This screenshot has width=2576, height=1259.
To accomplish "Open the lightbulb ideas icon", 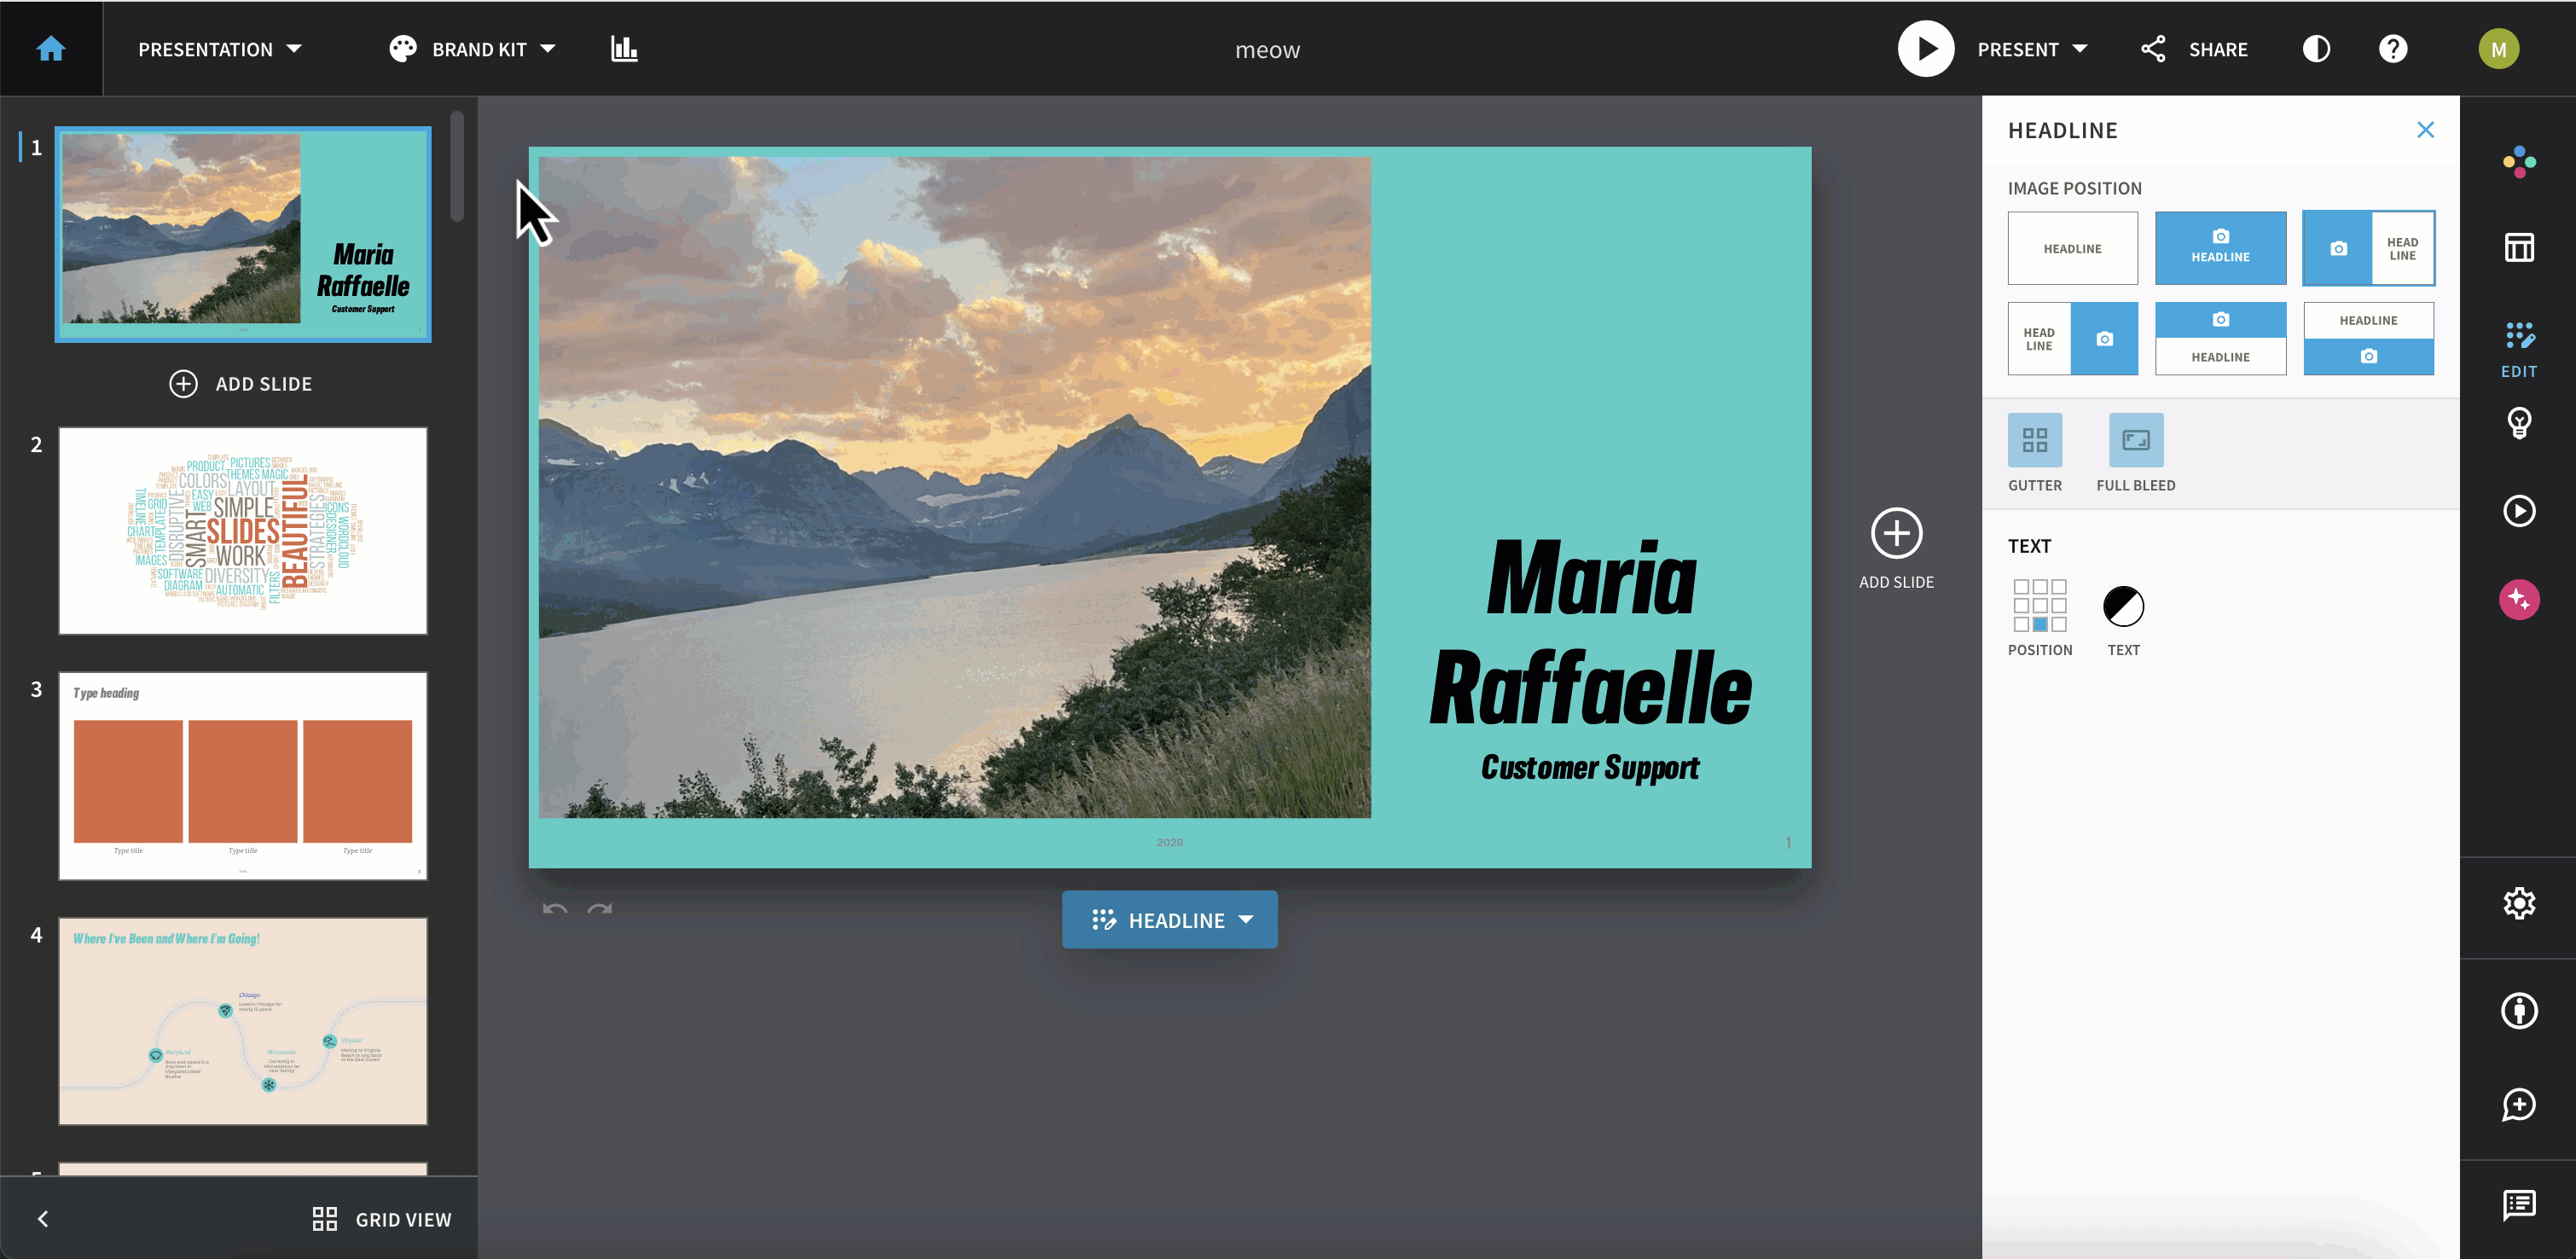I will point(2519,423).
